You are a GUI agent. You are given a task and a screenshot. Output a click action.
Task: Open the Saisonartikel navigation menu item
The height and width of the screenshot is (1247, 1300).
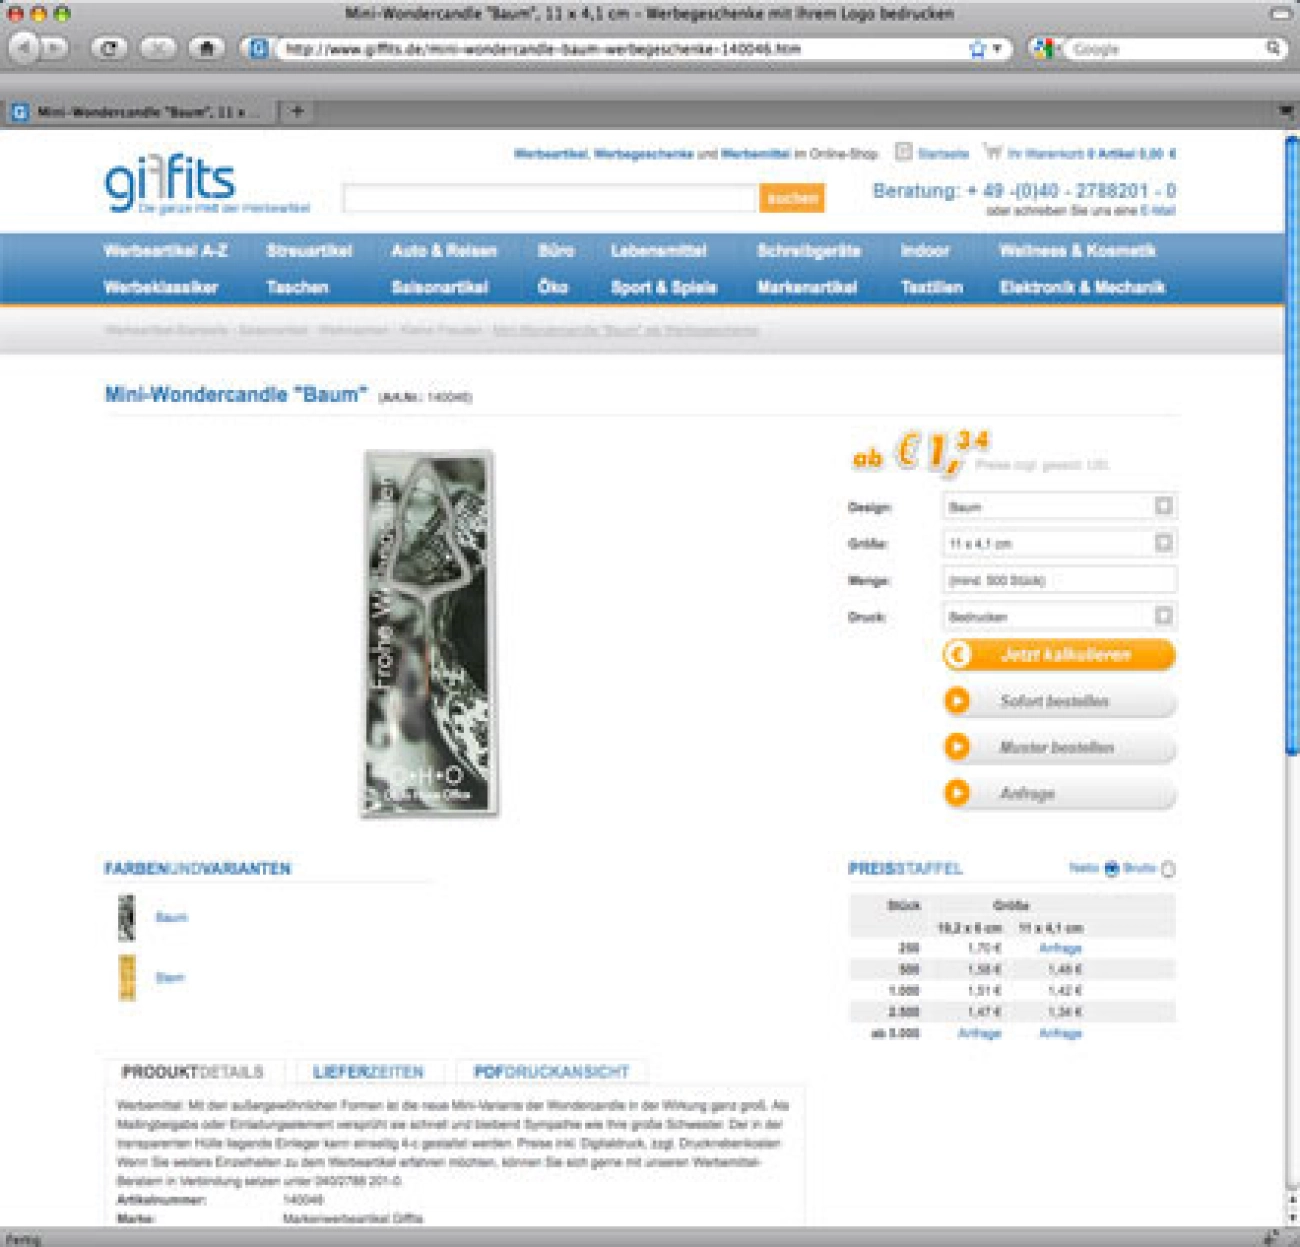[x=439, y=288]
